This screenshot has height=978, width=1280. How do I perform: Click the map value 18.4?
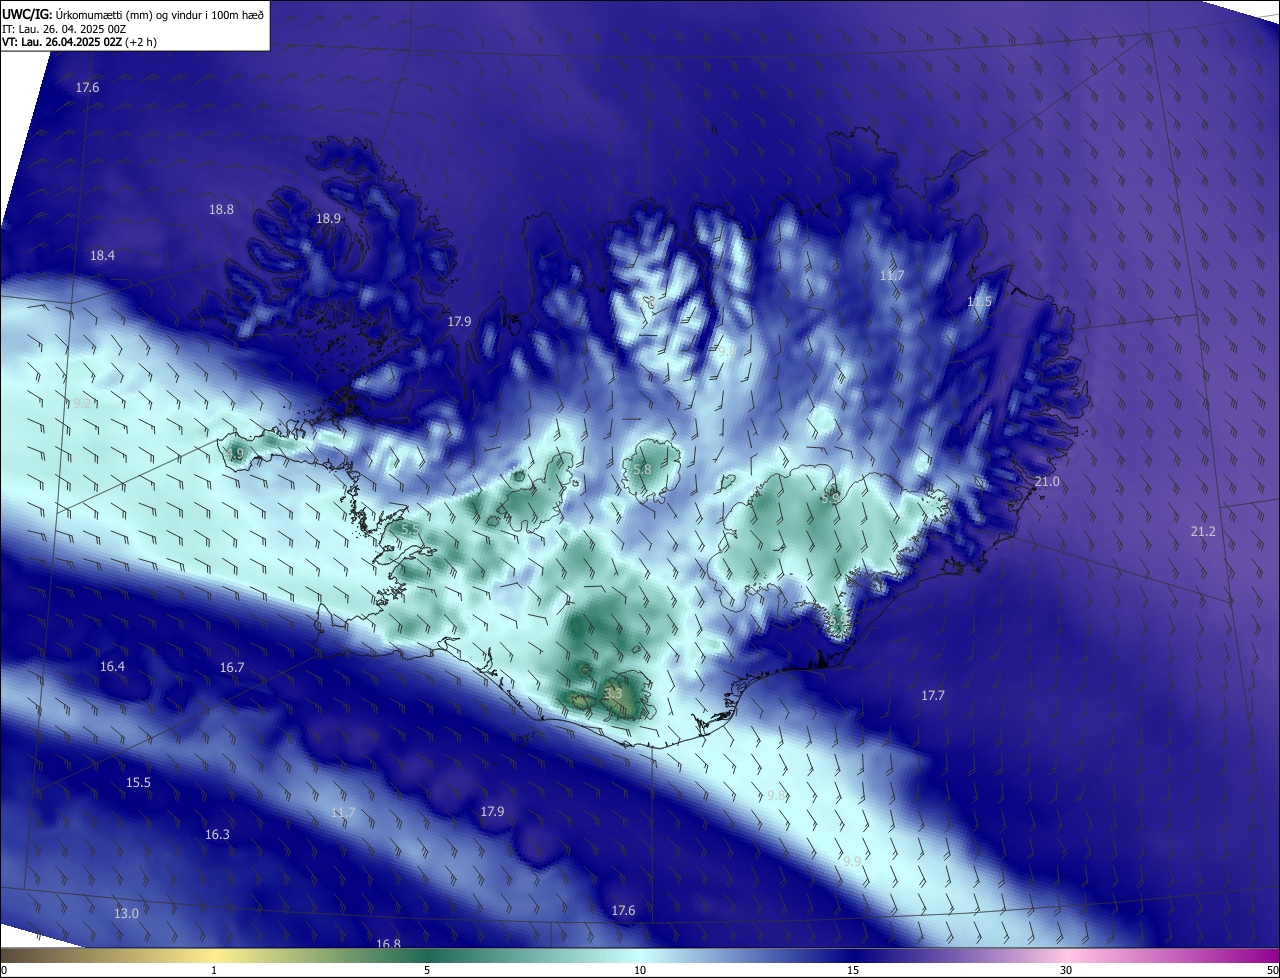(x=102, y=255)
